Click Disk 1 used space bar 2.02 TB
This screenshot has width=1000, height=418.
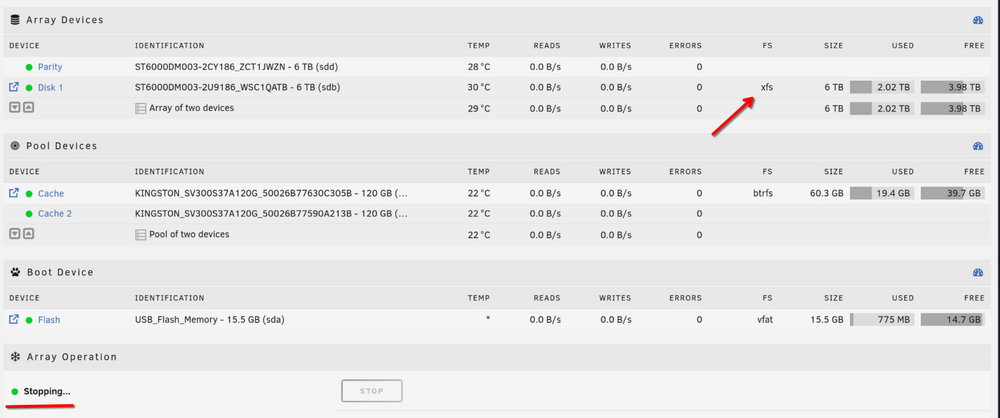882,87
